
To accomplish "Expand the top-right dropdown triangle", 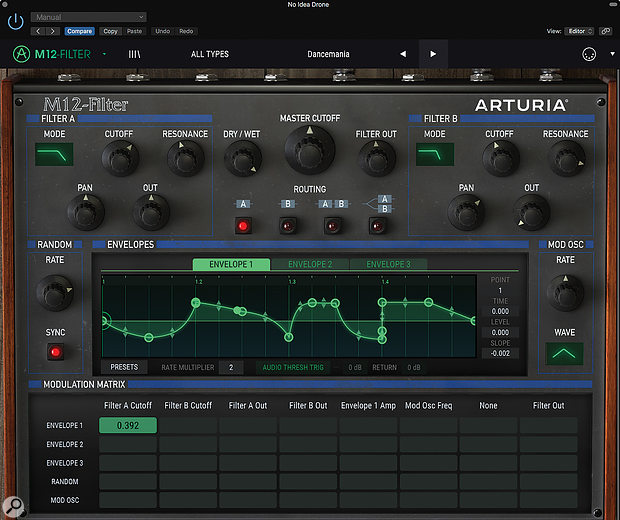I will coord(612,54).
